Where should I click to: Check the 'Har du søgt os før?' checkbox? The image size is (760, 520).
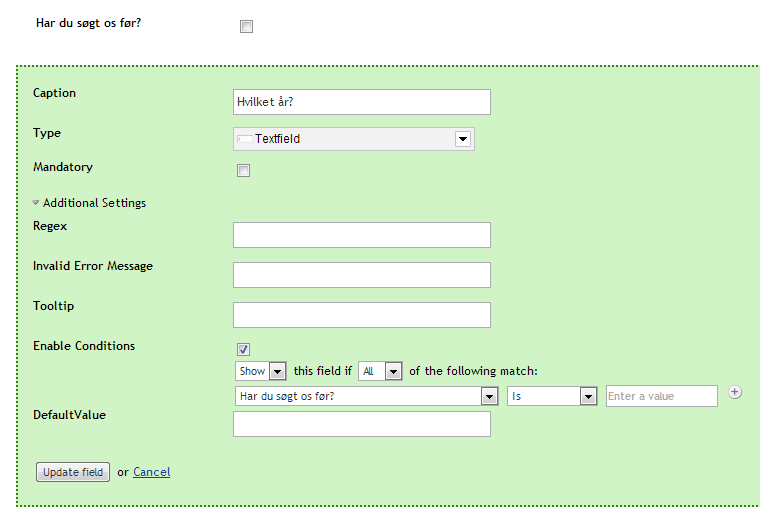point(246,27)
